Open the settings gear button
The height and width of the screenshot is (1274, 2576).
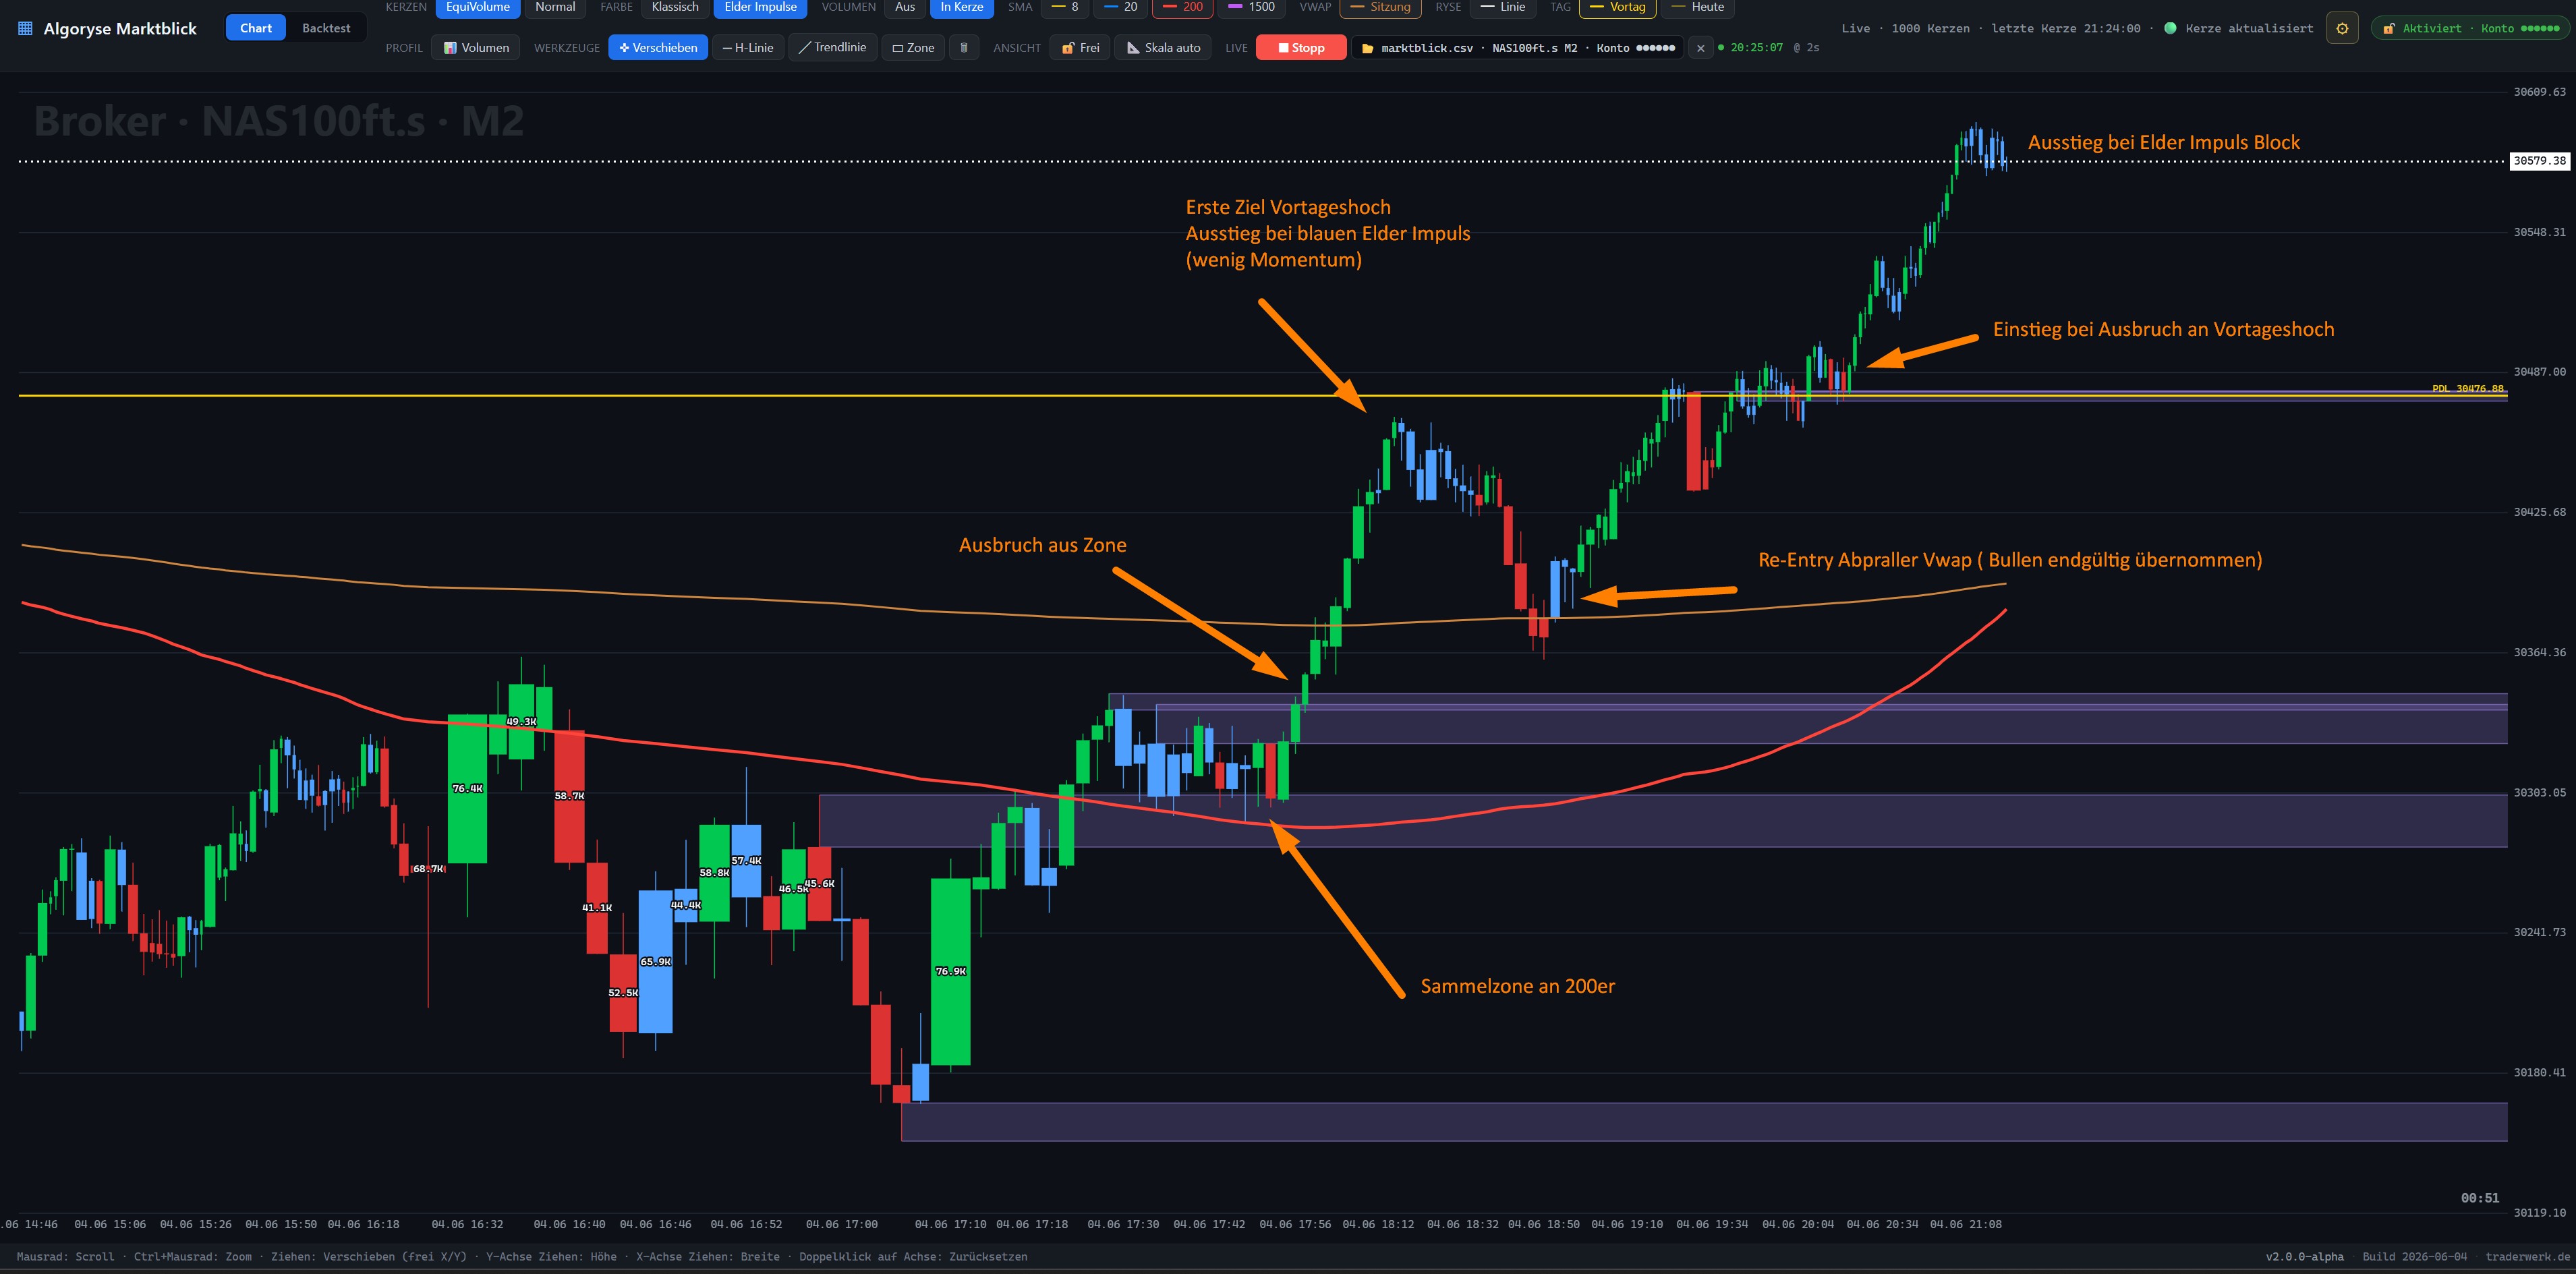coord(2342,28)
